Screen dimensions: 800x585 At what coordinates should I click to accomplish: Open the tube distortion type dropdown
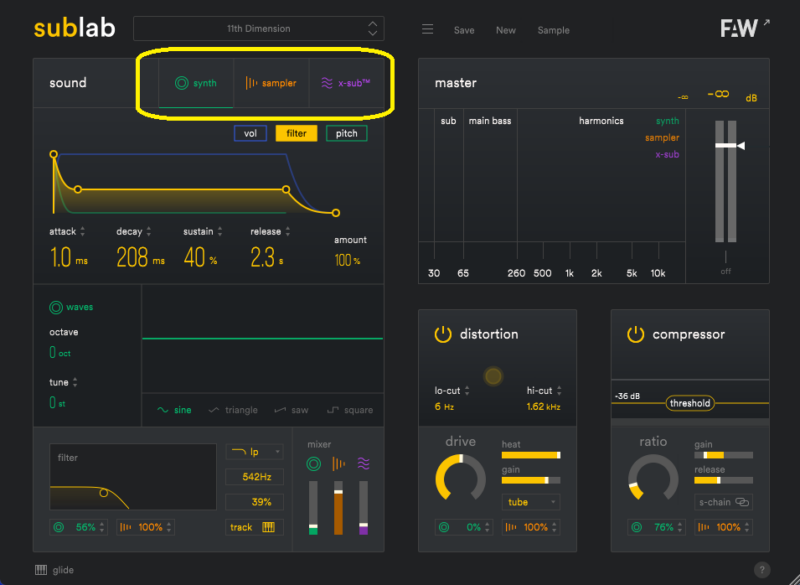point(531,502)
